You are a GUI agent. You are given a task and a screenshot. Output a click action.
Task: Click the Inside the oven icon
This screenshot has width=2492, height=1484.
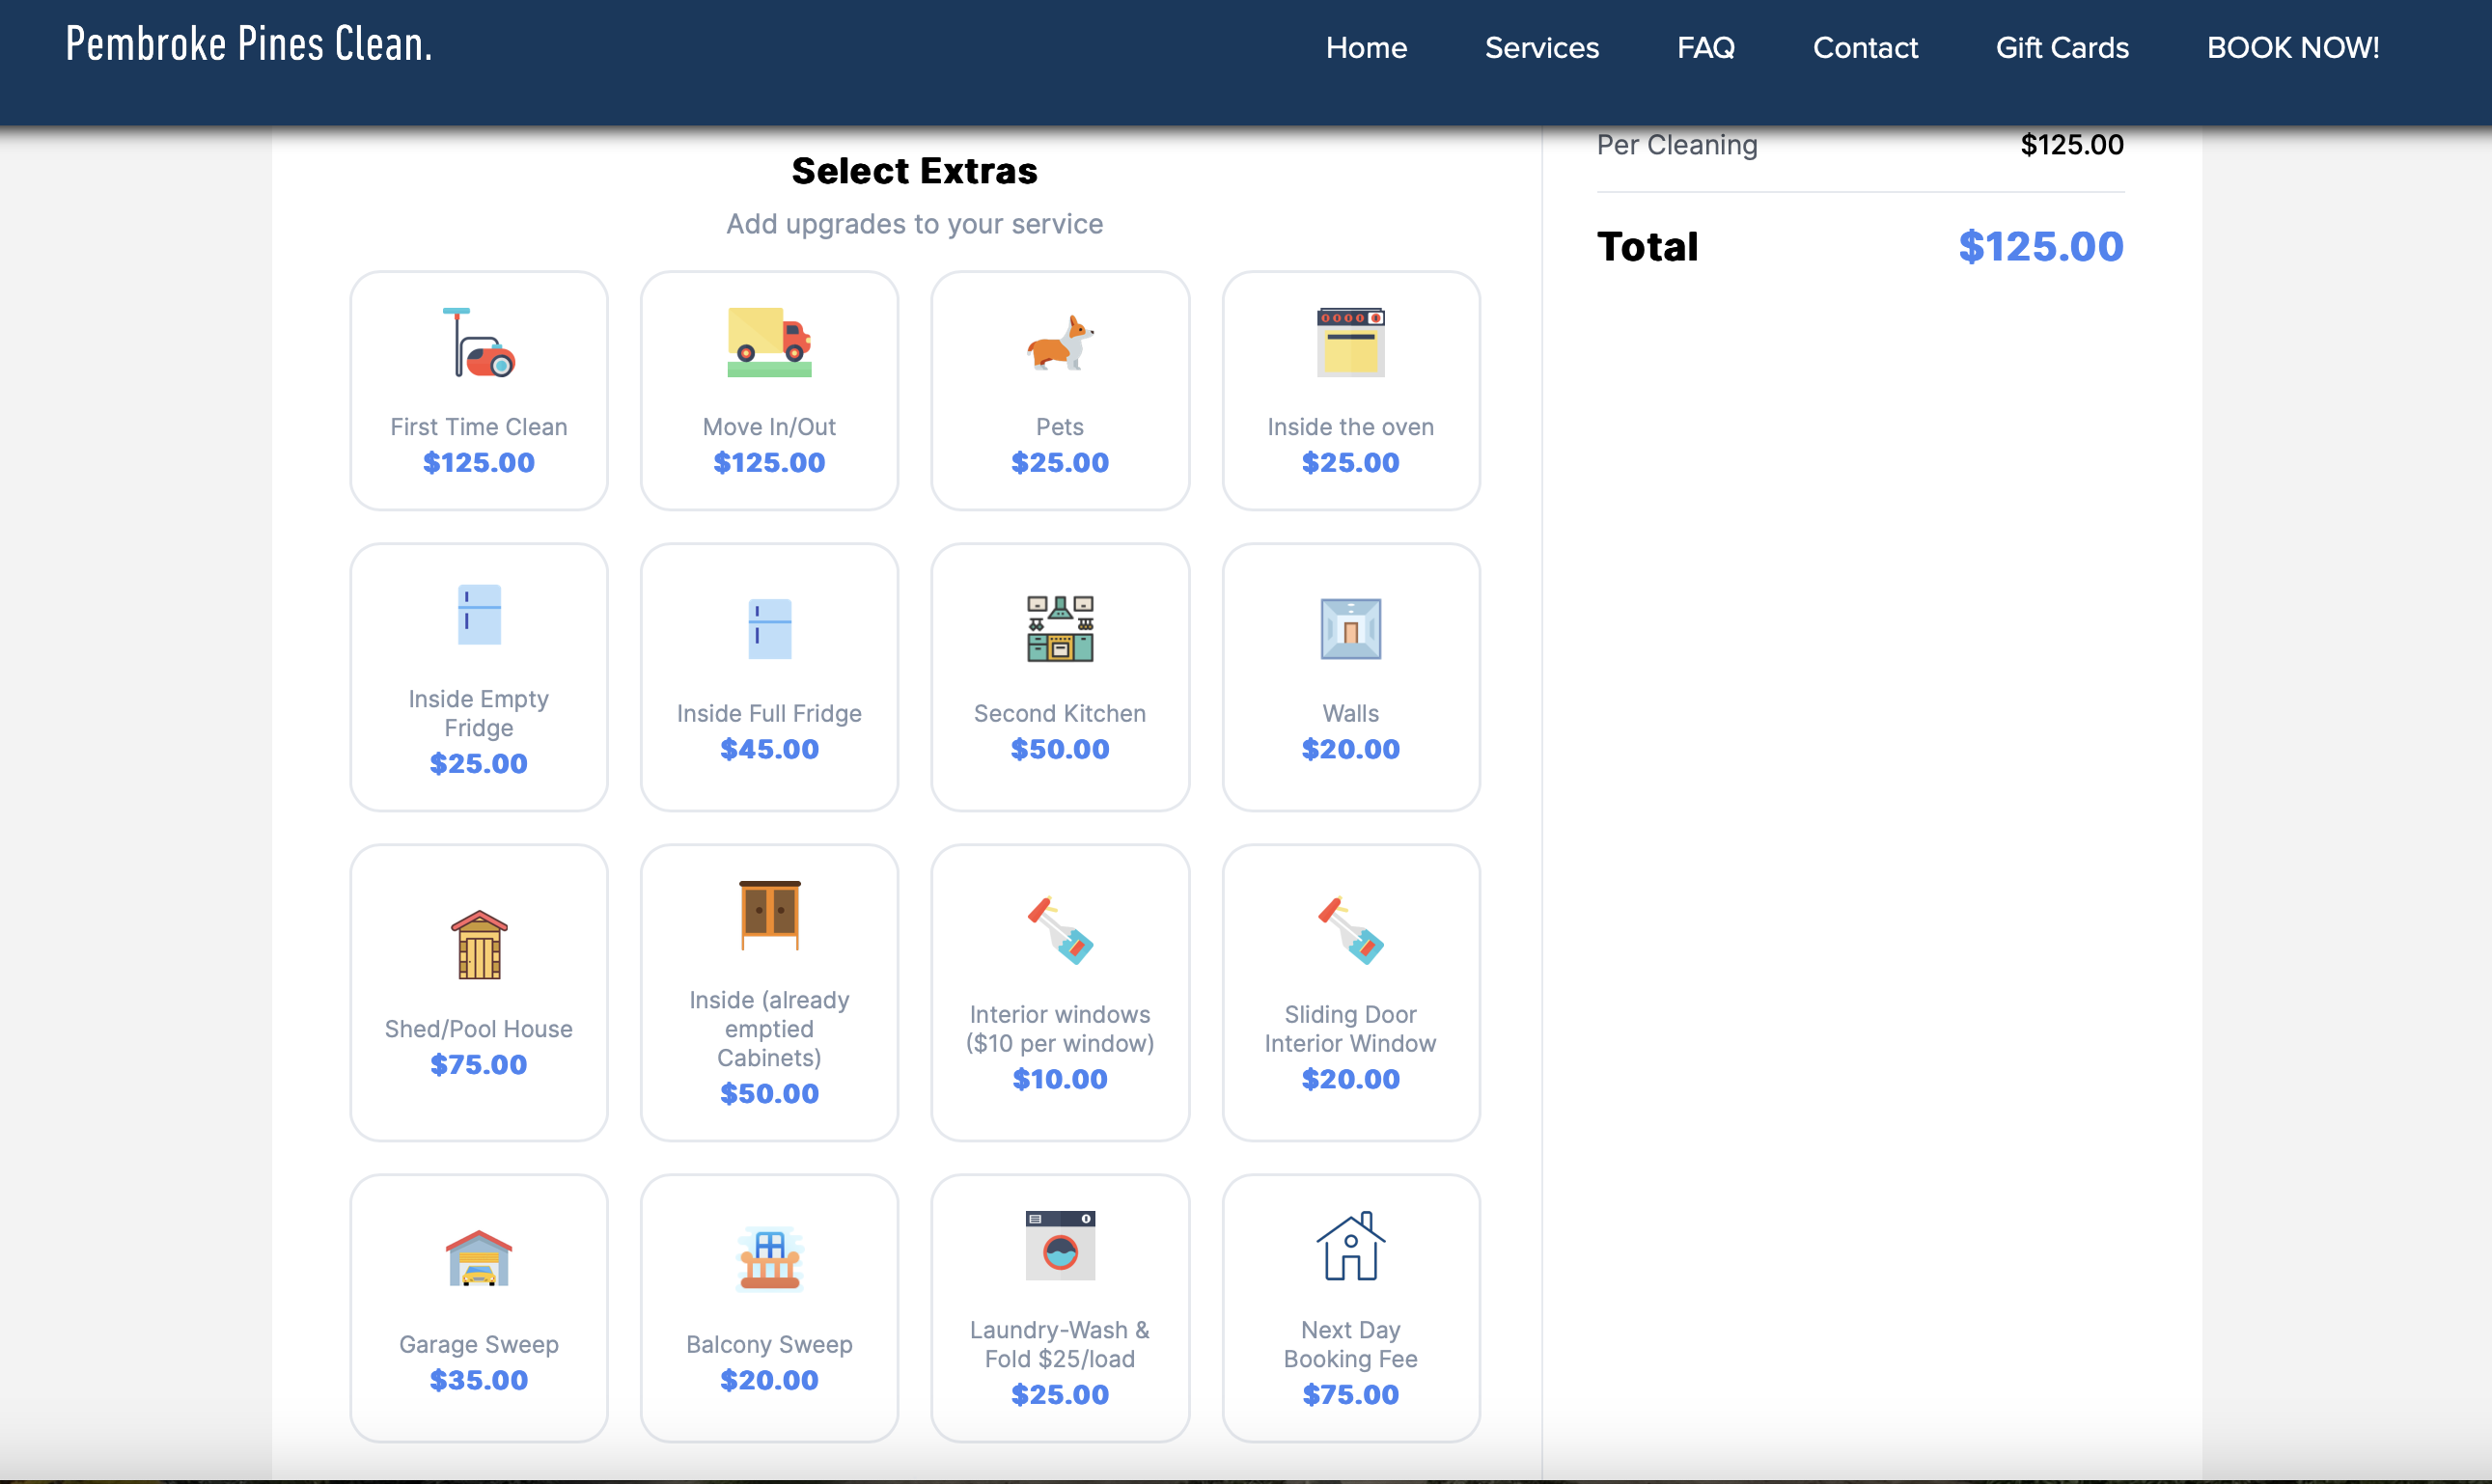tap(1350, 342)
